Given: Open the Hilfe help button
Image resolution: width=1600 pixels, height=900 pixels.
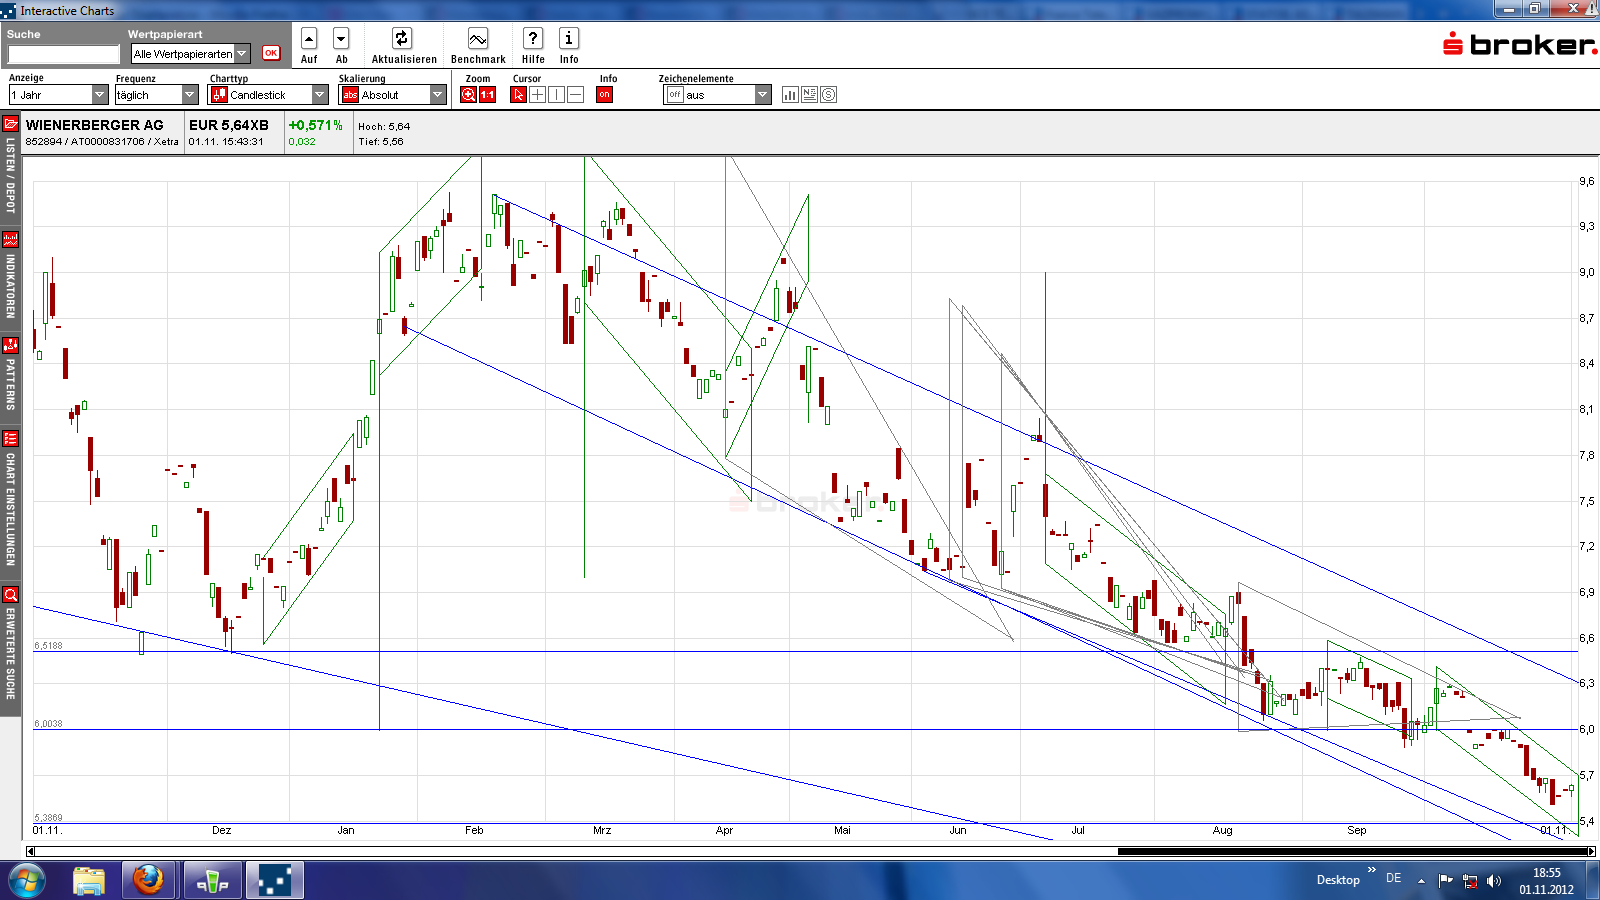Looking at the screenshot, I should [x=532, y=40].
